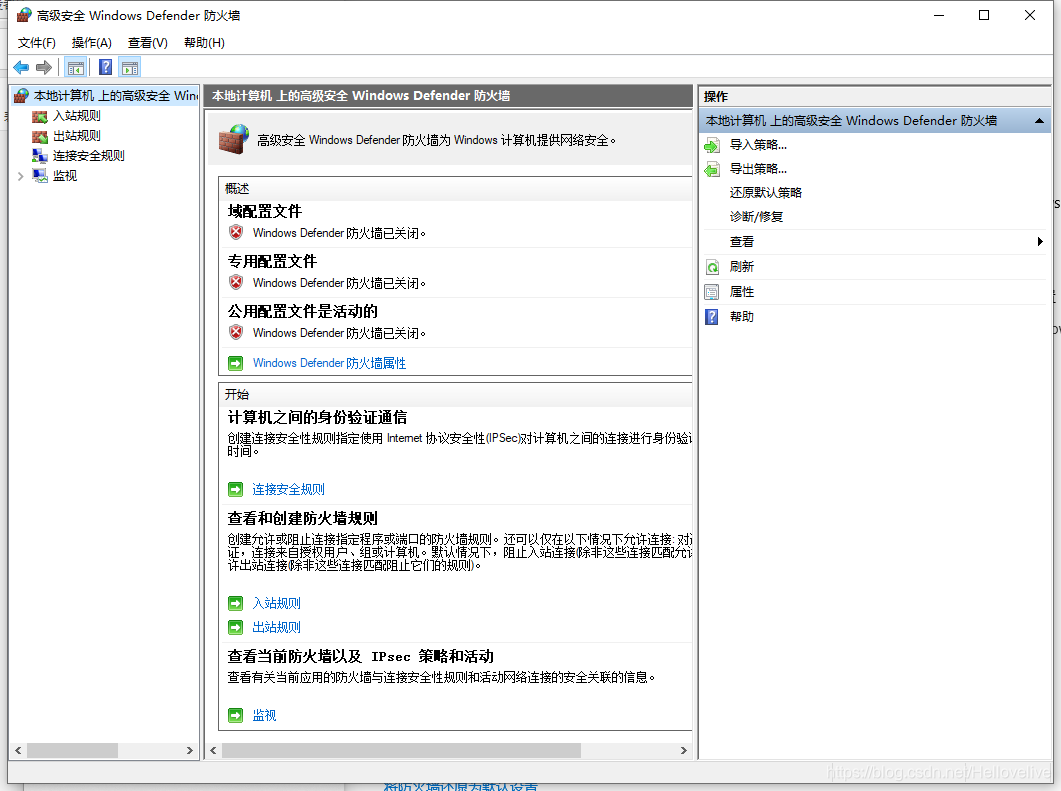1061x791 pixels.
Task: Click the 监视 tree icon
Action: click(x=40, y=176)
